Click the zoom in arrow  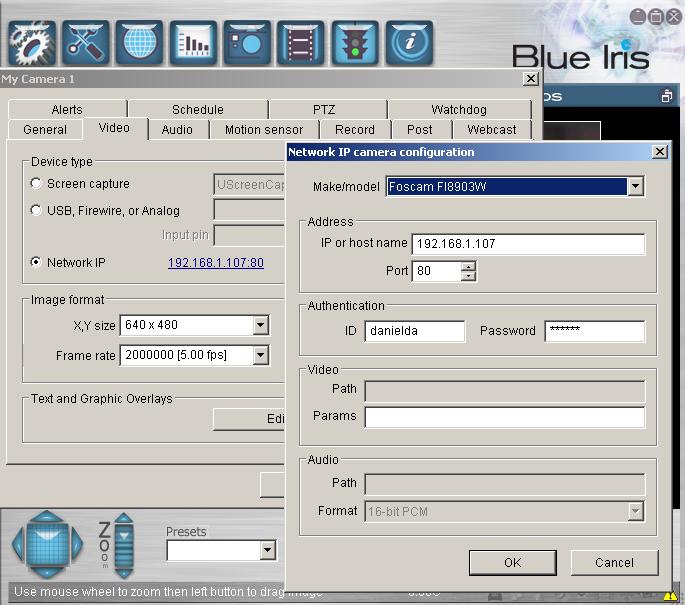124,519
